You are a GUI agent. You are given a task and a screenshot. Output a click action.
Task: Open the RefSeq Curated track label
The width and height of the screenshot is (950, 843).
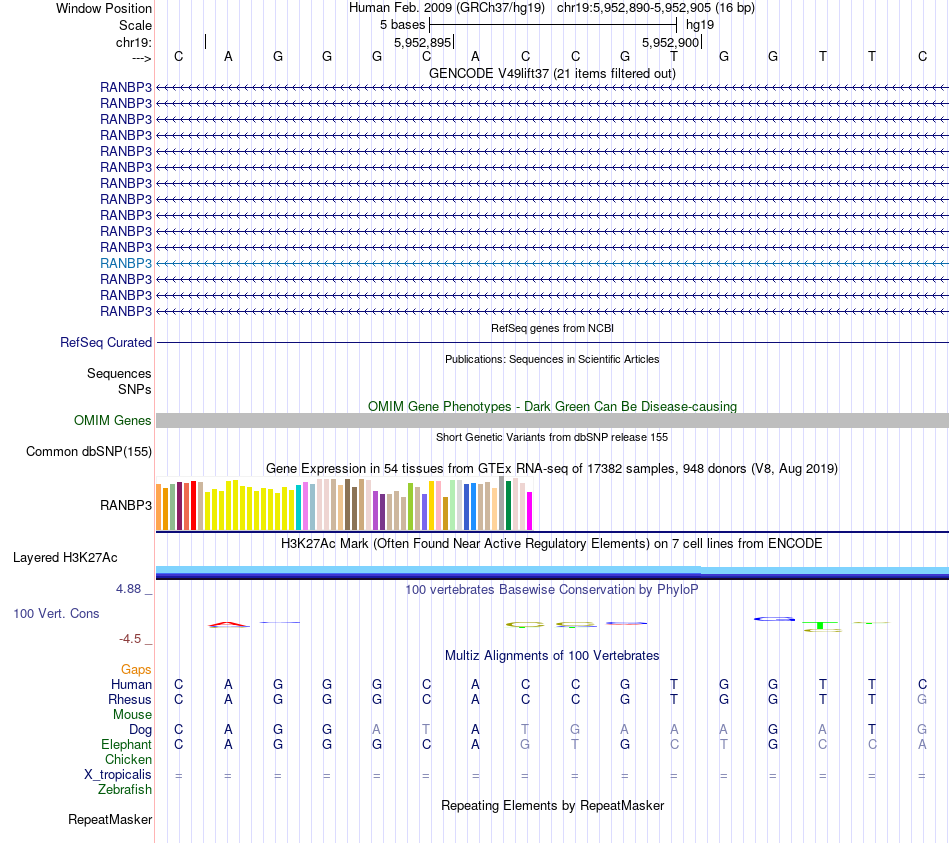pyautogui.click(x=106, y=342)
